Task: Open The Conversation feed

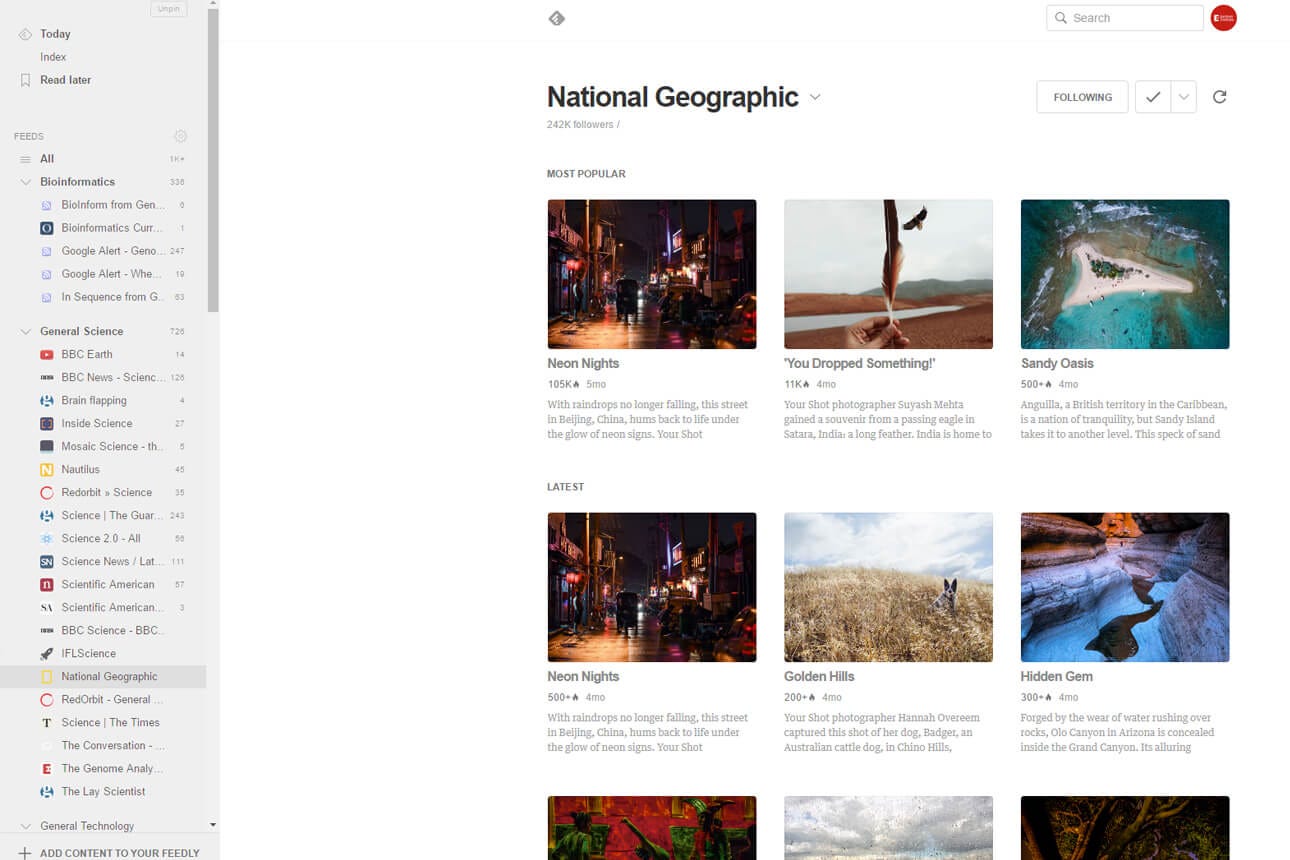Action: [113, 745]
